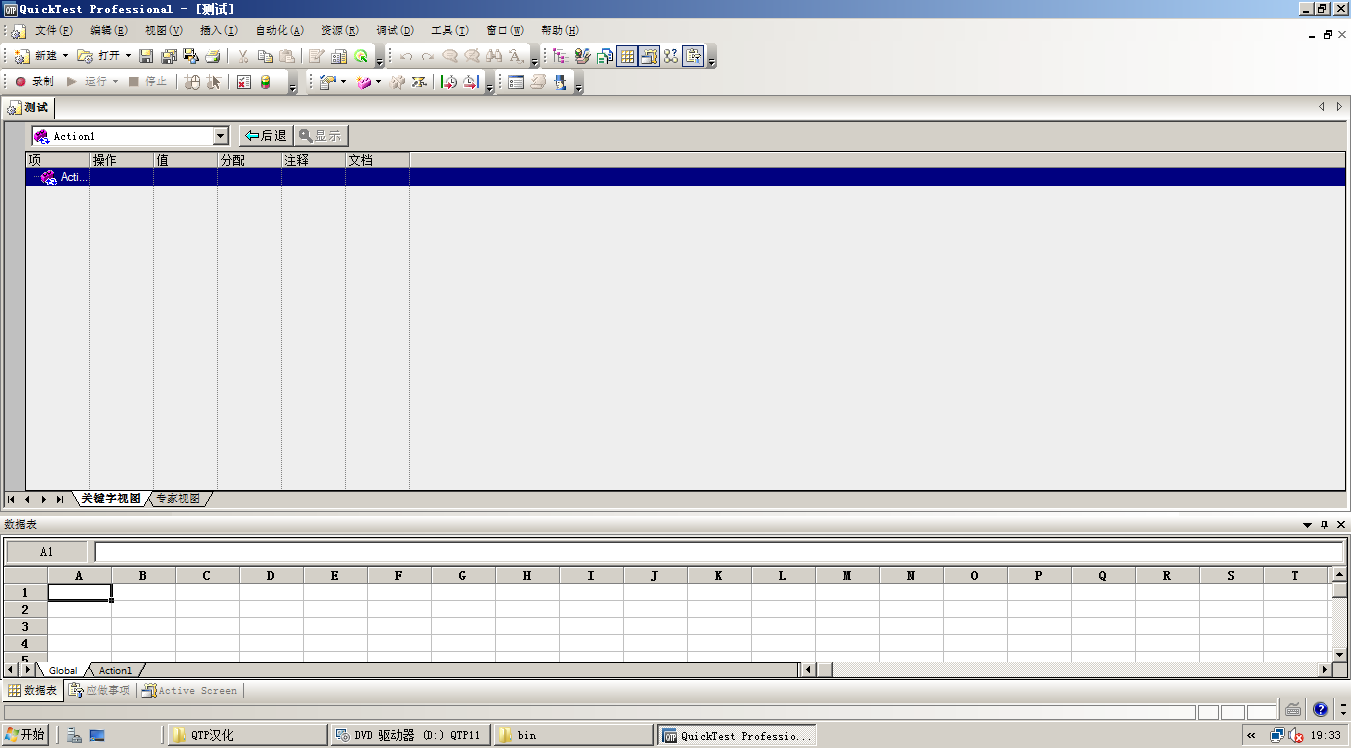Click the 数据表 bottom pane tab
1351x748 pixels.
pyautogui.click(x=33, y=690)
